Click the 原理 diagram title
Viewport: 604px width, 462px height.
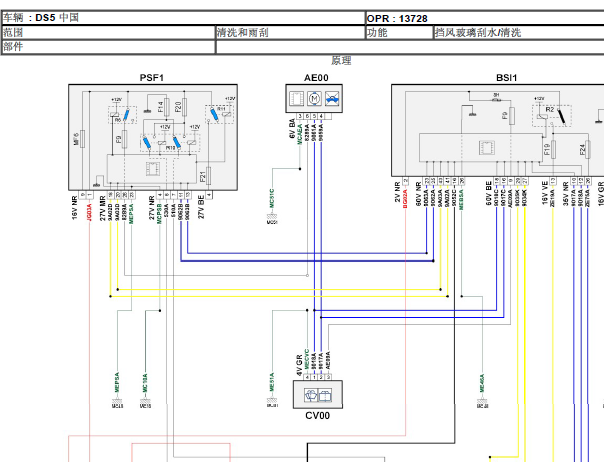341,60
